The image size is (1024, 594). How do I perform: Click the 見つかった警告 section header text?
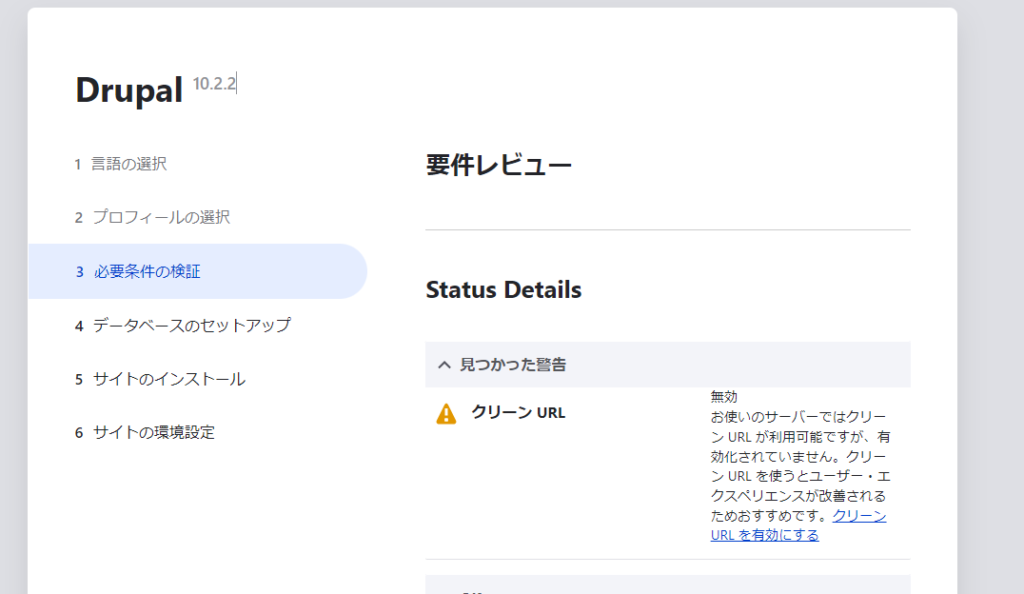click(x=513, y=365)
